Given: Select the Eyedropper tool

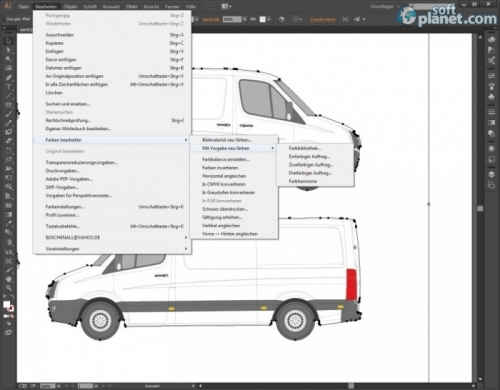Looking at the screenshot, I should point(9,223).
